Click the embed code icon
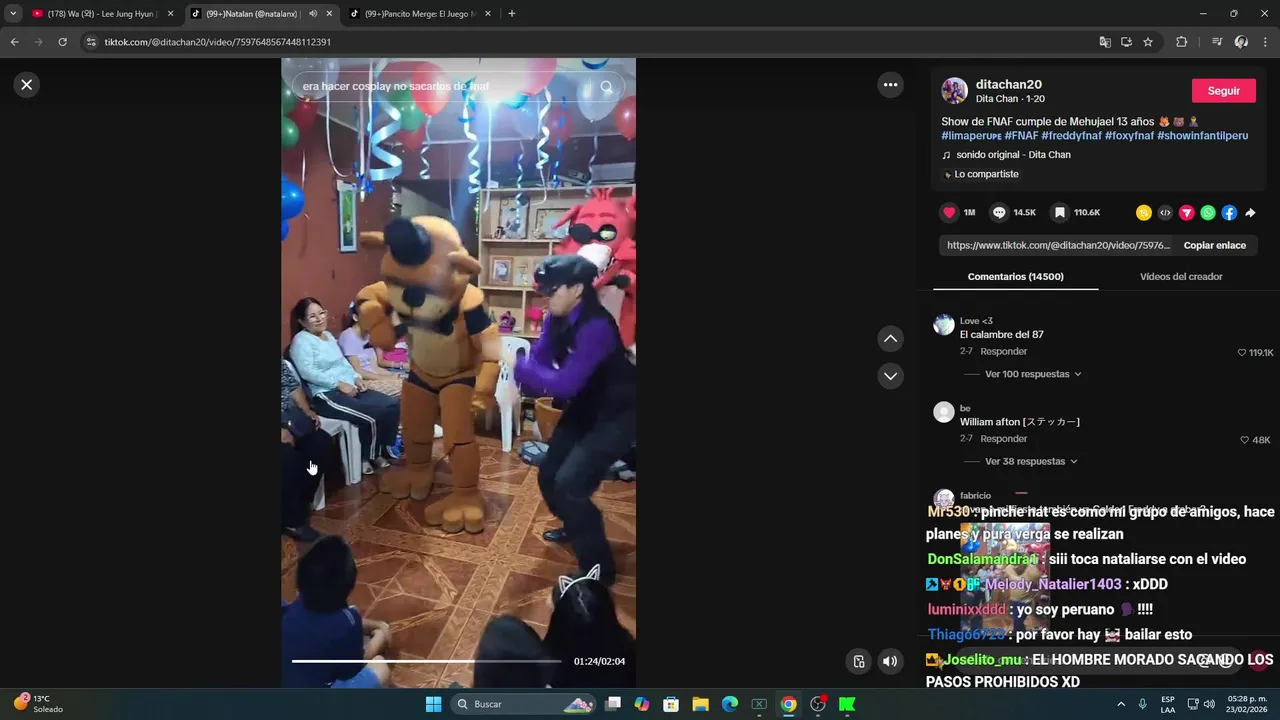 1165,213
